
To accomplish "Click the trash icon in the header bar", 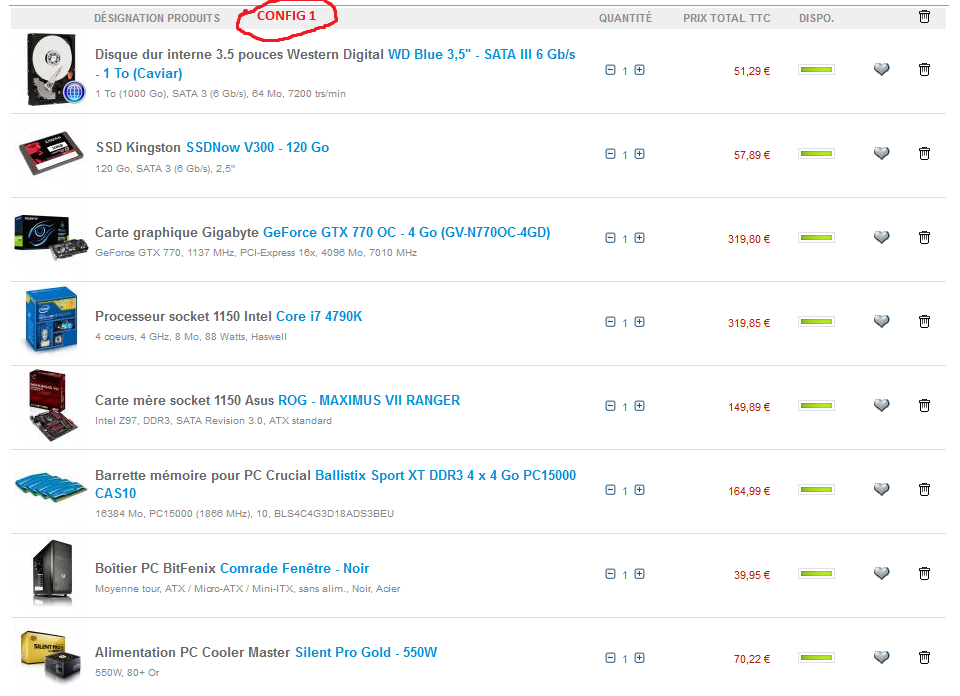I will pyautogui.click(x=924, y=17).
